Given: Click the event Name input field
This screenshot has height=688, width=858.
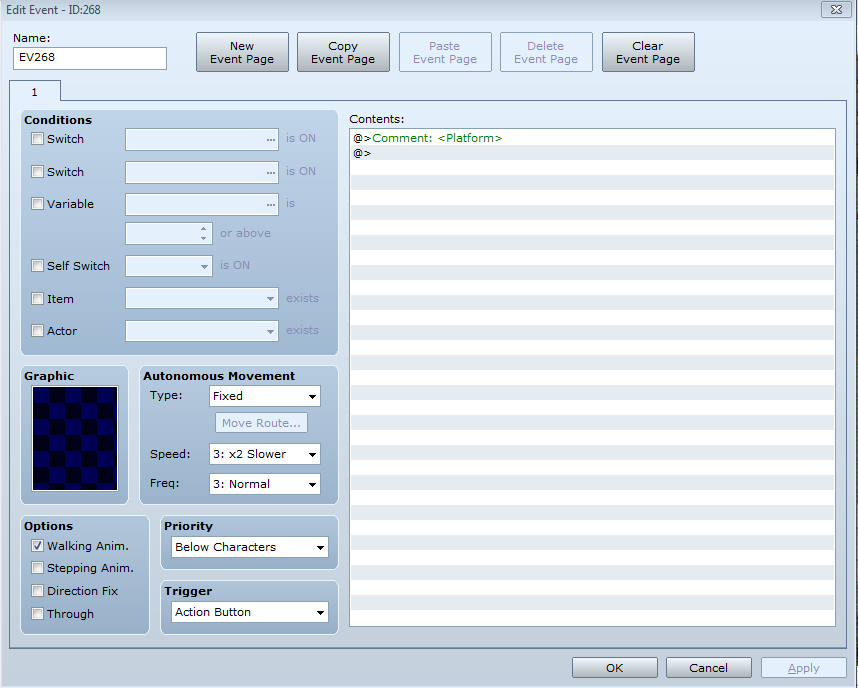Looking at the screenshot, I should click(90, 58).
